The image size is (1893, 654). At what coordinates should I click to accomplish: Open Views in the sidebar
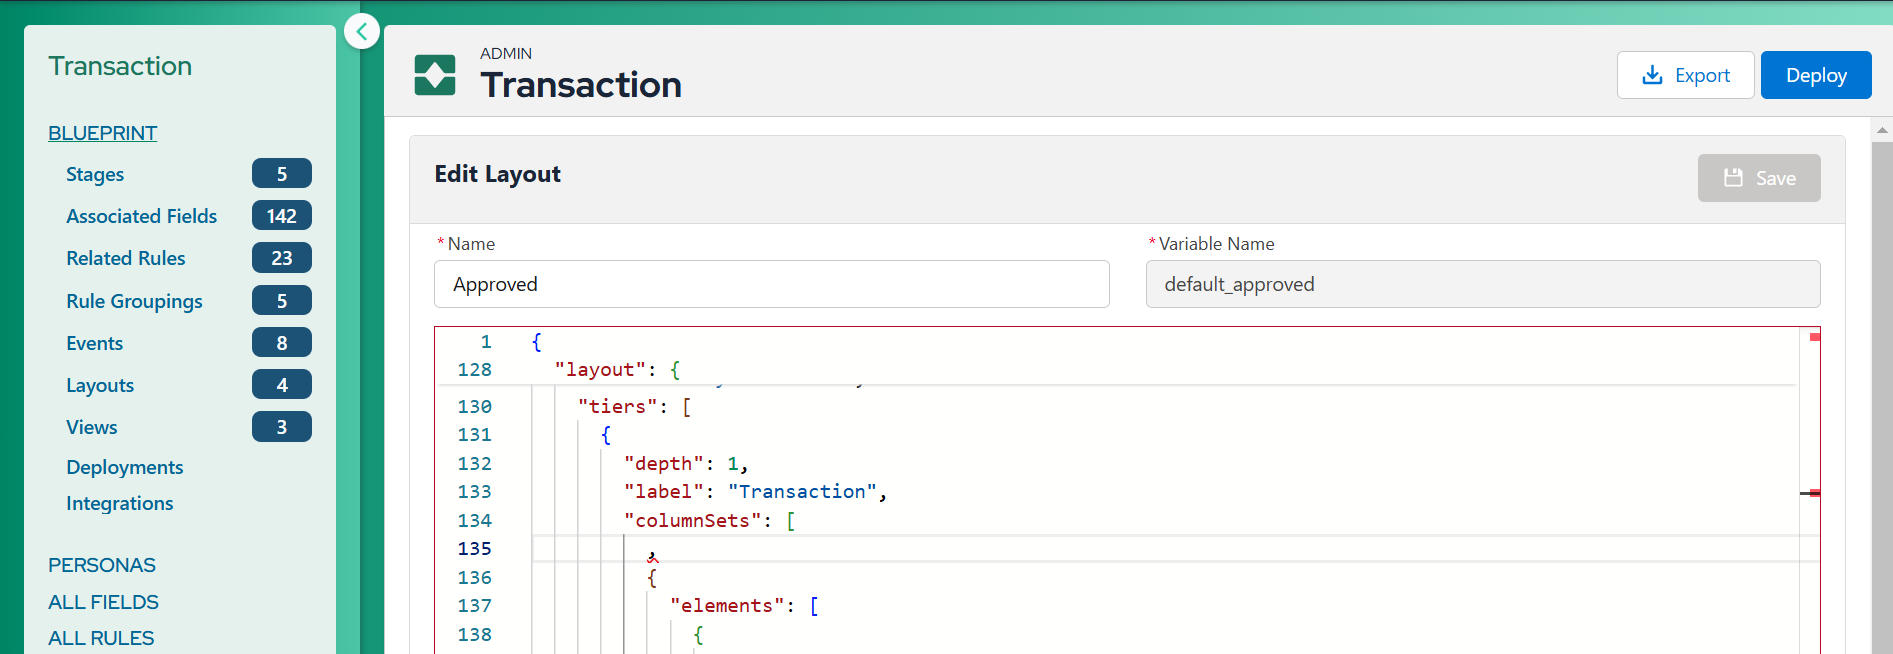[91, 427]
